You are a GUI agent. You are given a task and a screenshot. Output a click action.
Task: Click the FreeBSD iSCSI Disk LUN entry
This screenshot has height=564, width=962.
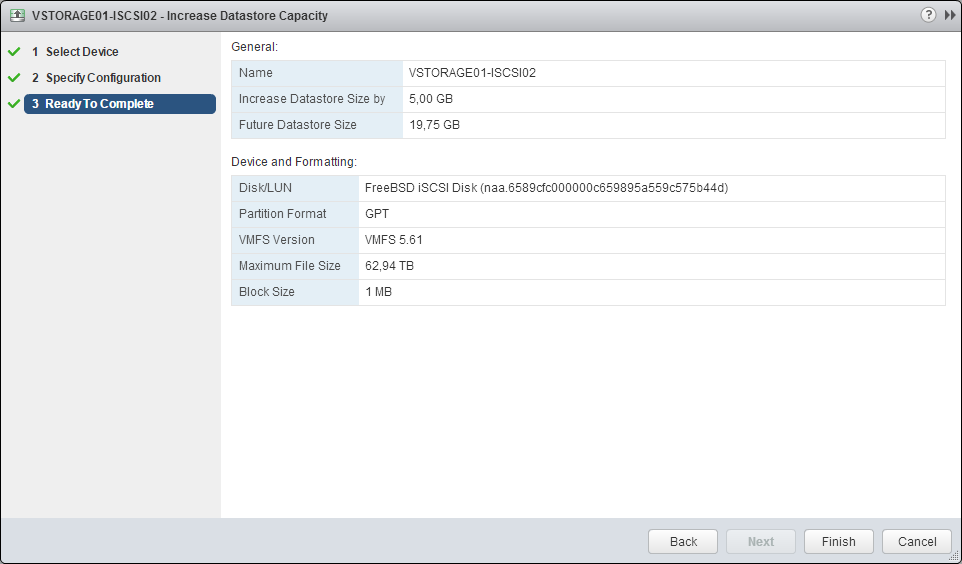546,188
